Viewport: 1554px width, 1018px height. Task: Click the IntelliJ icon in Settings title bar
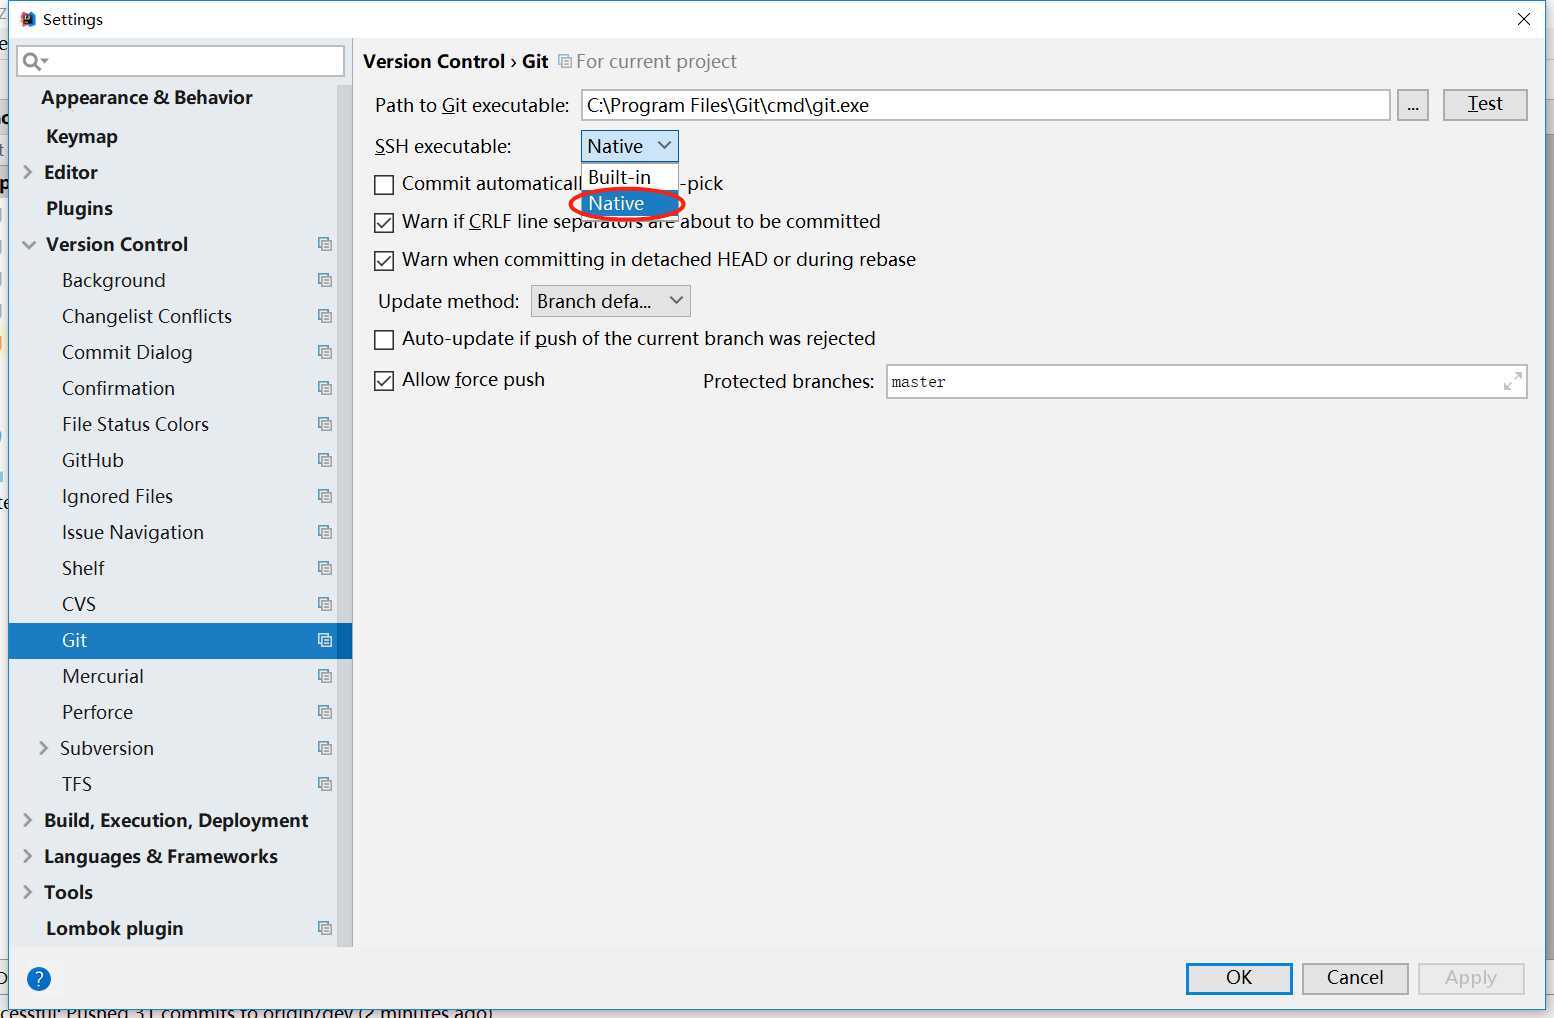pyautogui.click(x=28, y=19)
